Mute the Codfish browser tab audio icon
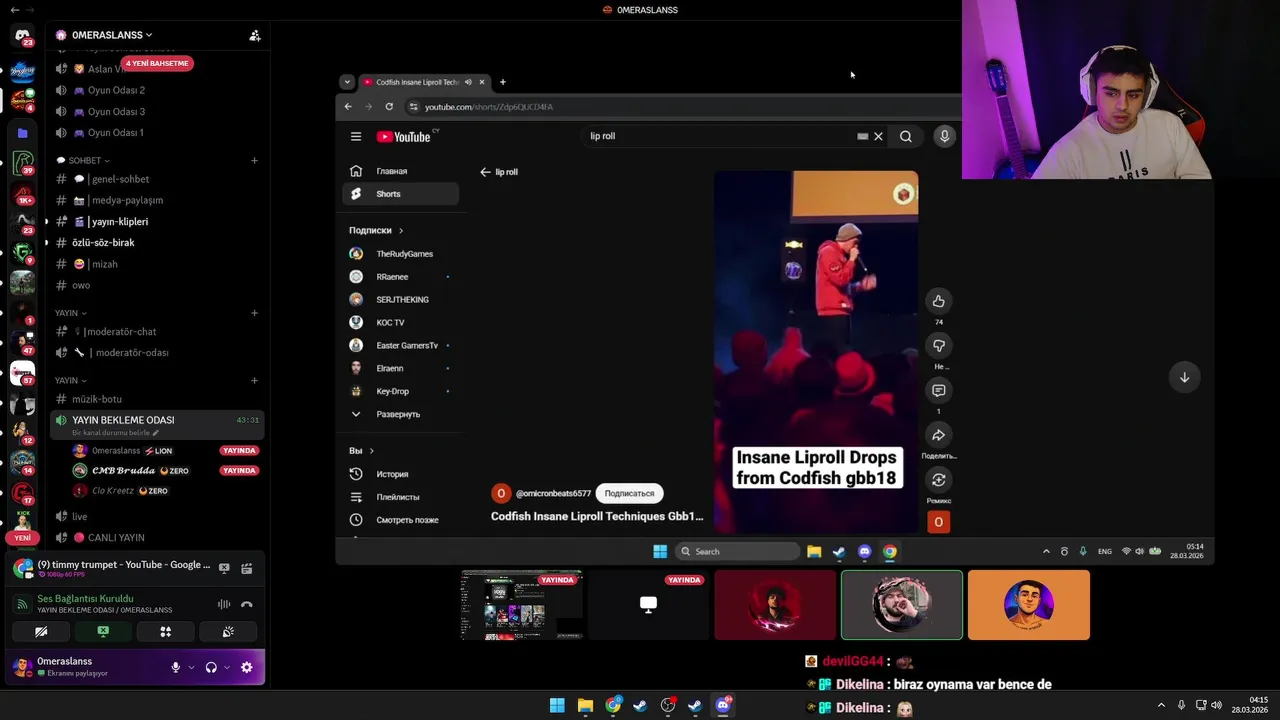This screenshot has width=1280, height=720. pos(468,82)
